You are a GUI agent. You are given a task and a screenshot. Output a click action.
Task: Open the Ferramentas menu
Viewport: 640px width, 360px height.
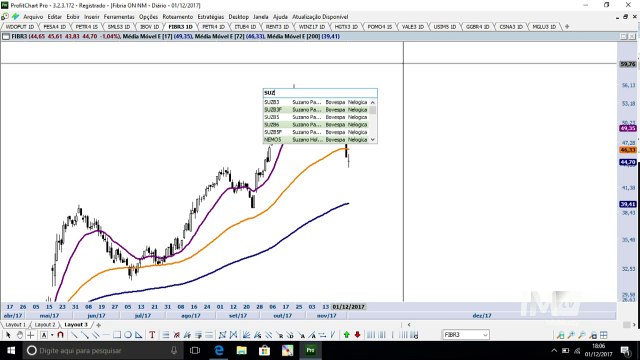[x=119, y=17]
